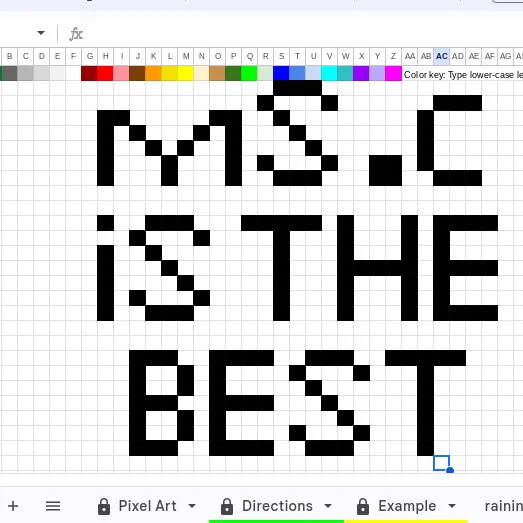Click the blue fill handle of selected cell

[450, 470]
